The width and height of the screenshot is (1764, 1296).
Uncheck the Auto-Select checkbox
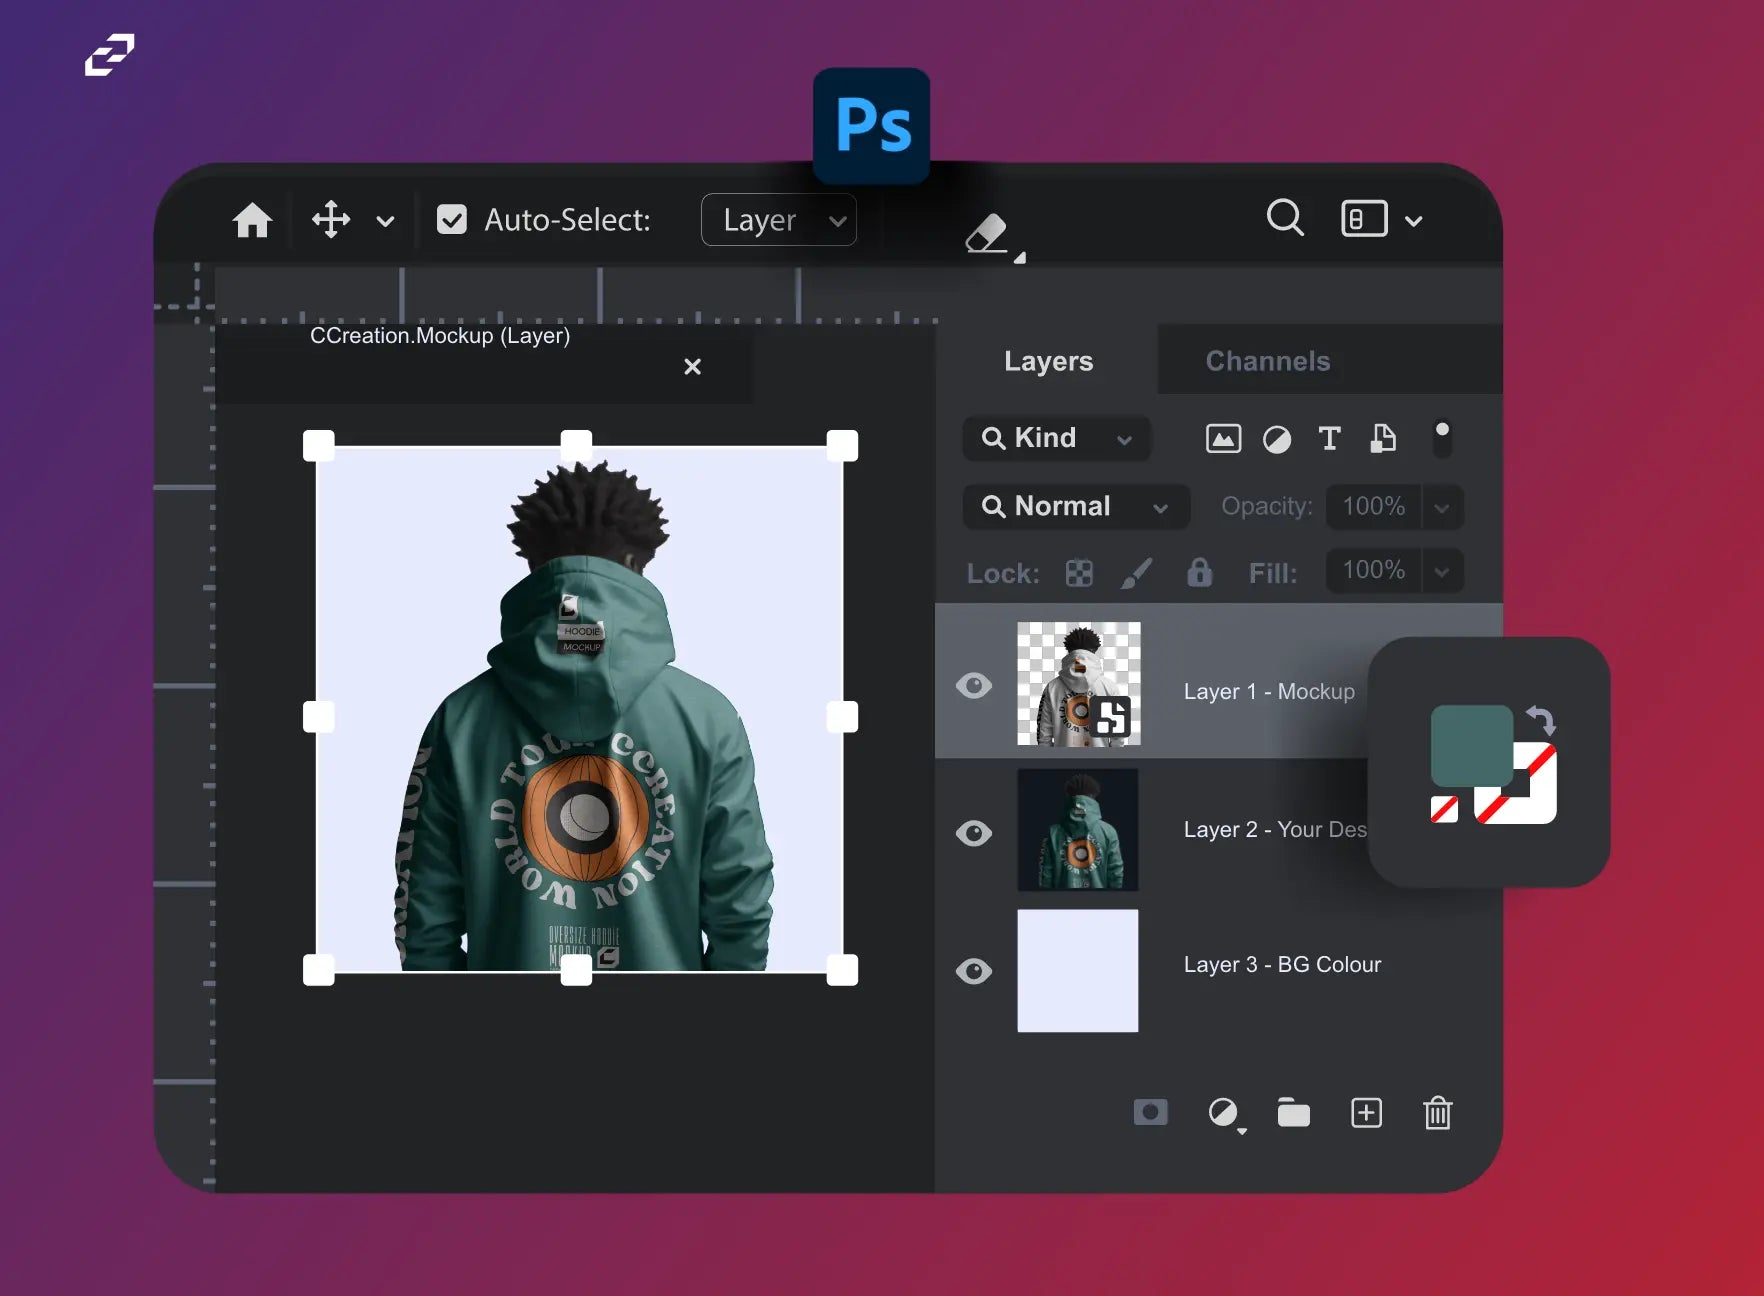click(x=452, y=220)
